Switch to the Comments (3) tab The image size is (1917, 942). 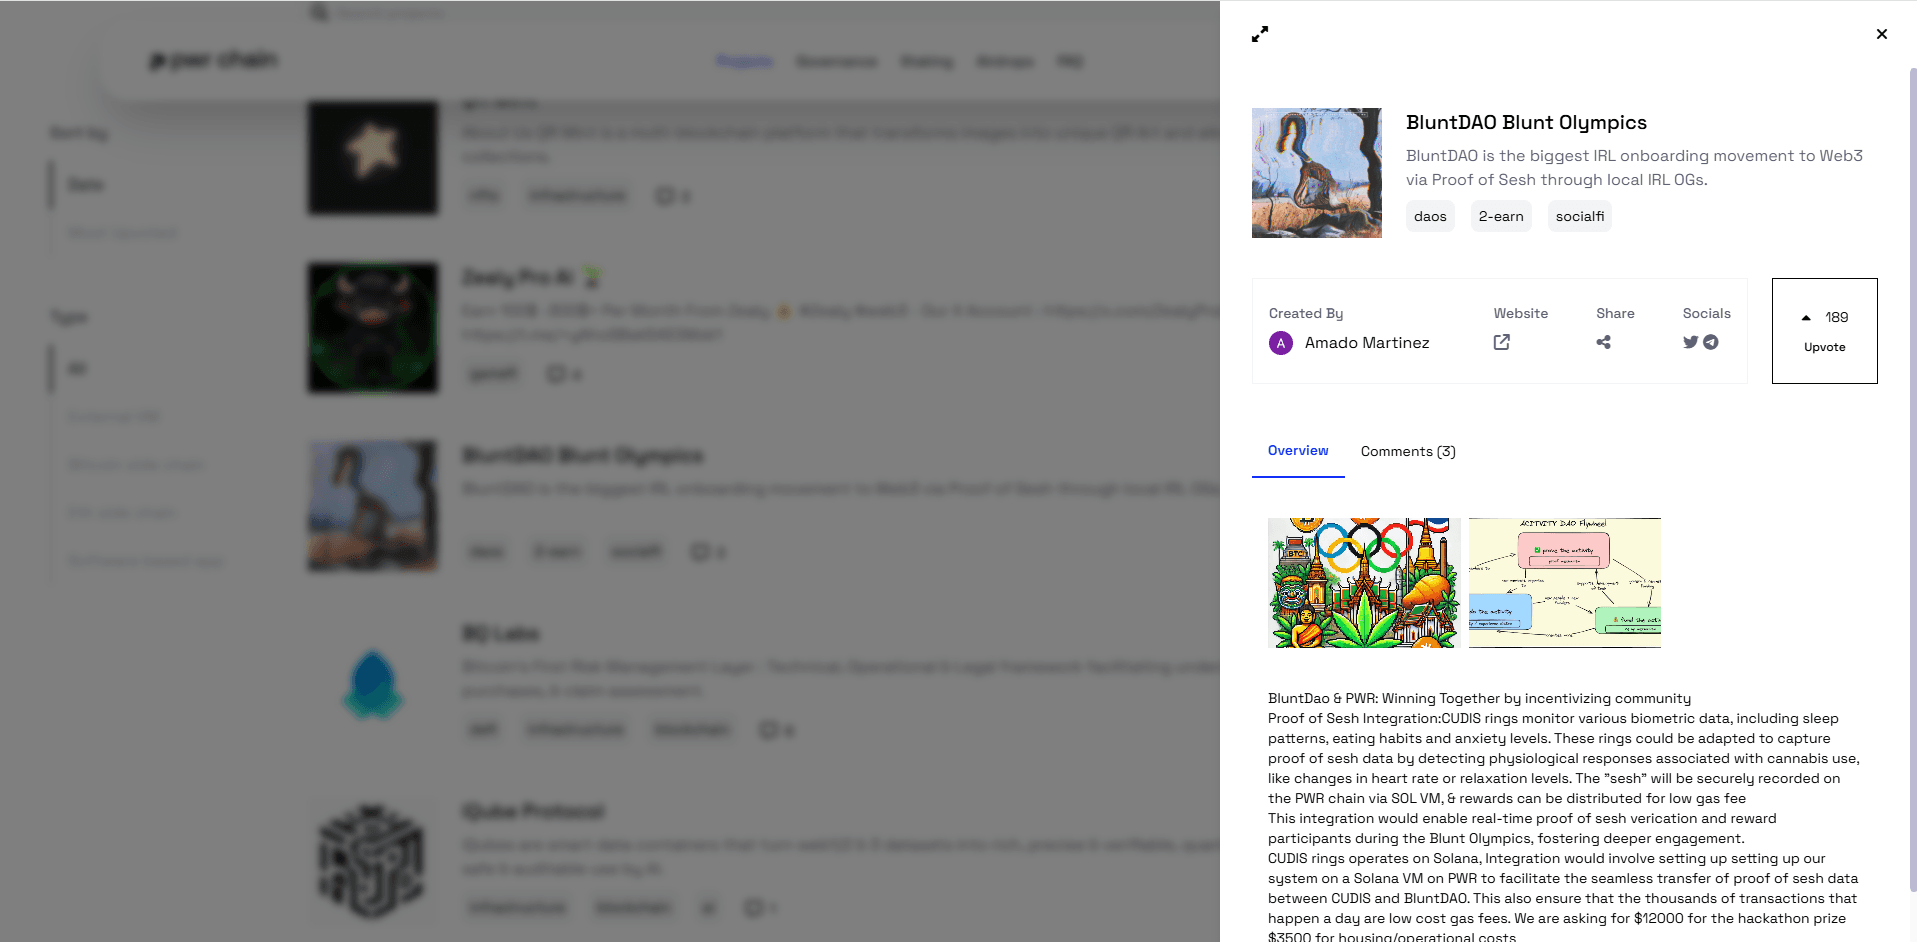click(x=1408, y=451)
